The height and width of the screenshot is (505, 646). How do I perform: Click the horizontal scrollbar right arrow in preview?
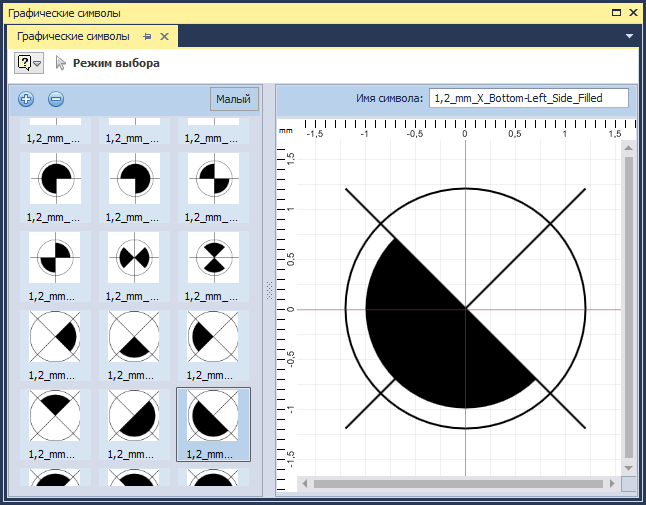[613, 484]
